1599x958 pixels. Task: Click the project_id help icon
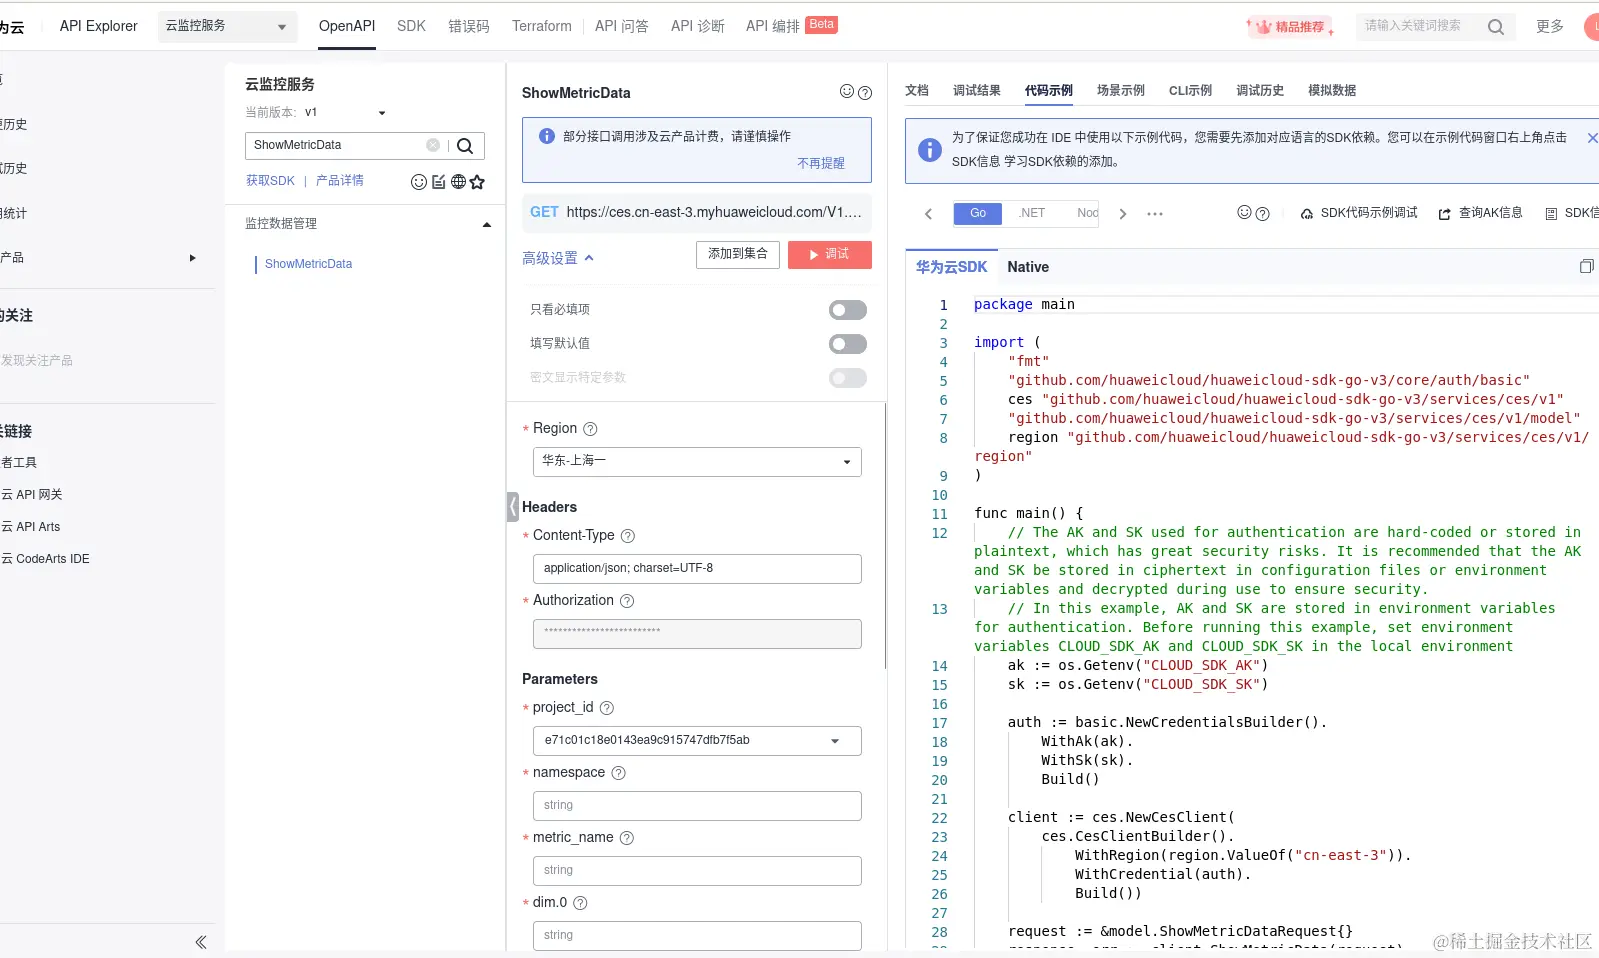(x=607, y=708)
